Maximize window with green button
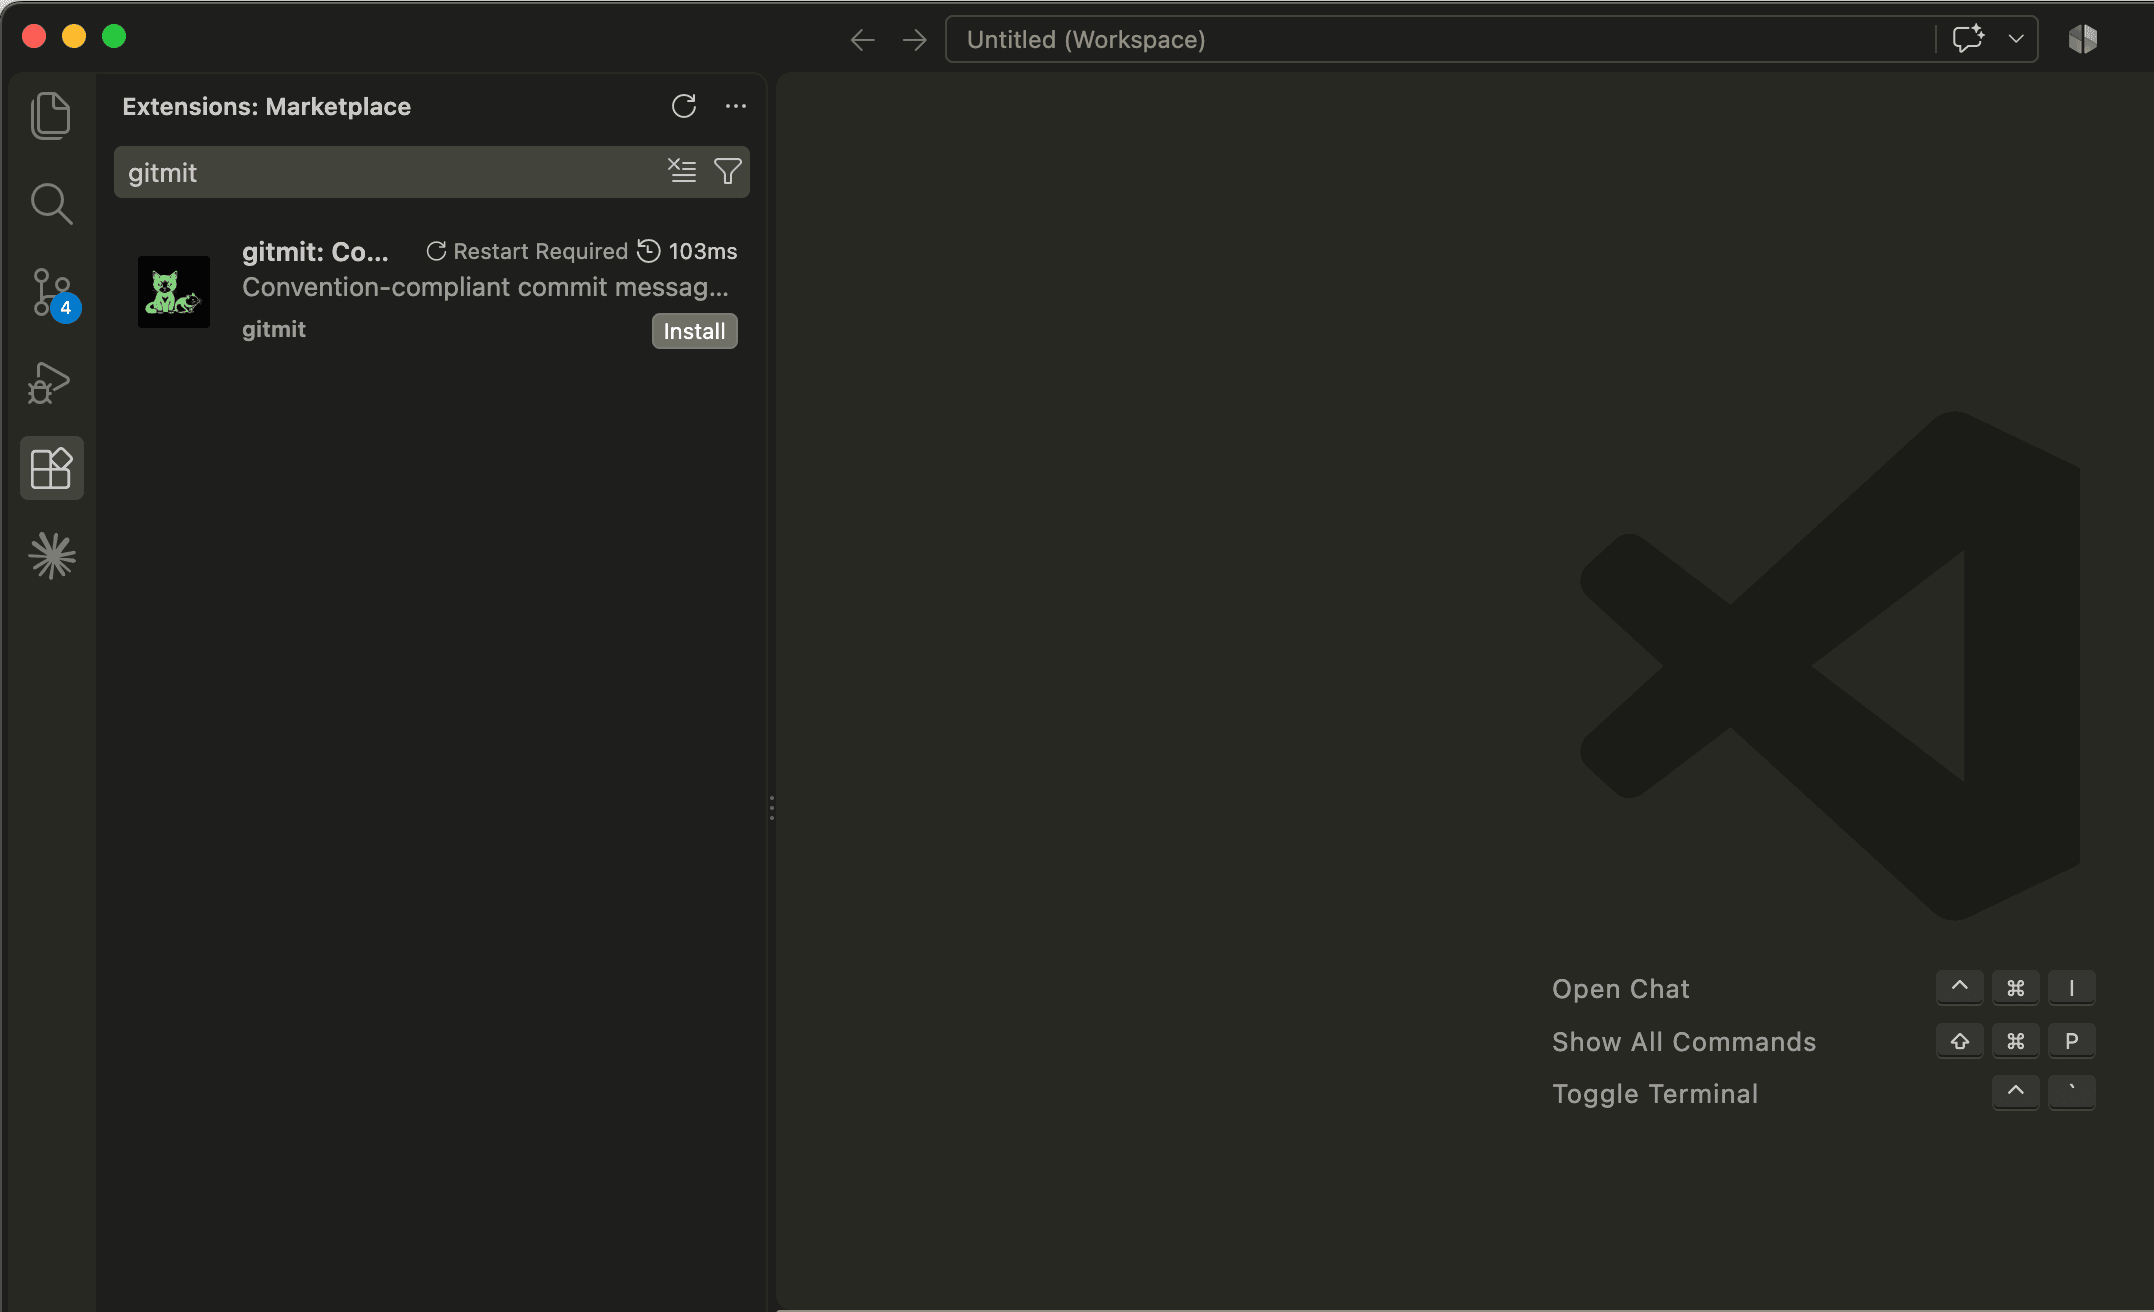The image size is (2154, 1312). (x=114, y=36)
